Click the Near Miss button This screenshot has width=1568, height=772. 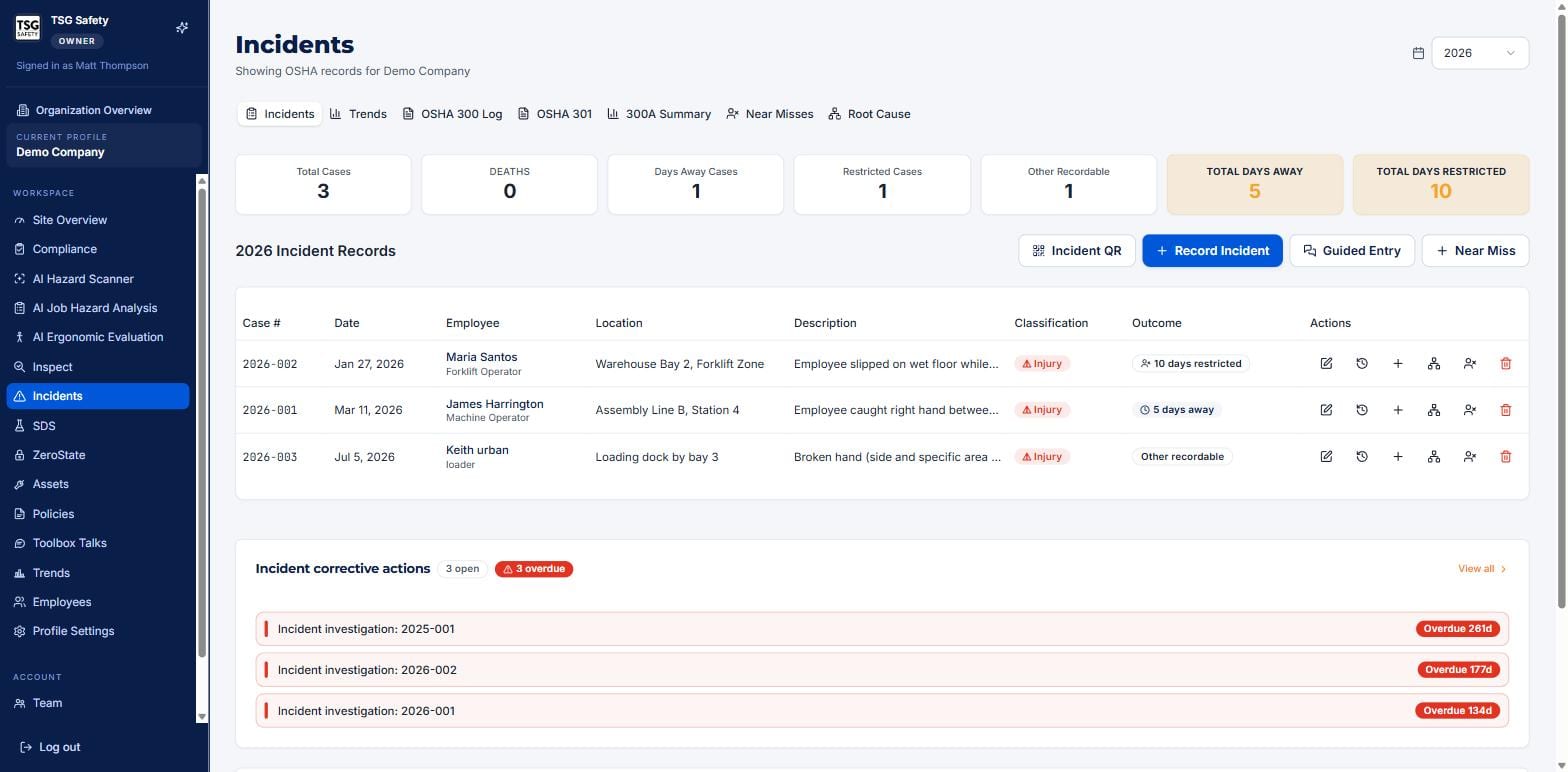pyautogui.click(x=1476, y=251)
